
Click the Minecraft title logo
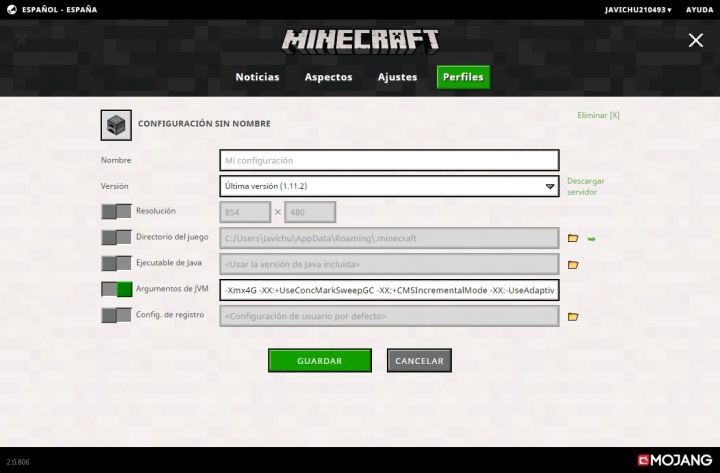[360, 42]
